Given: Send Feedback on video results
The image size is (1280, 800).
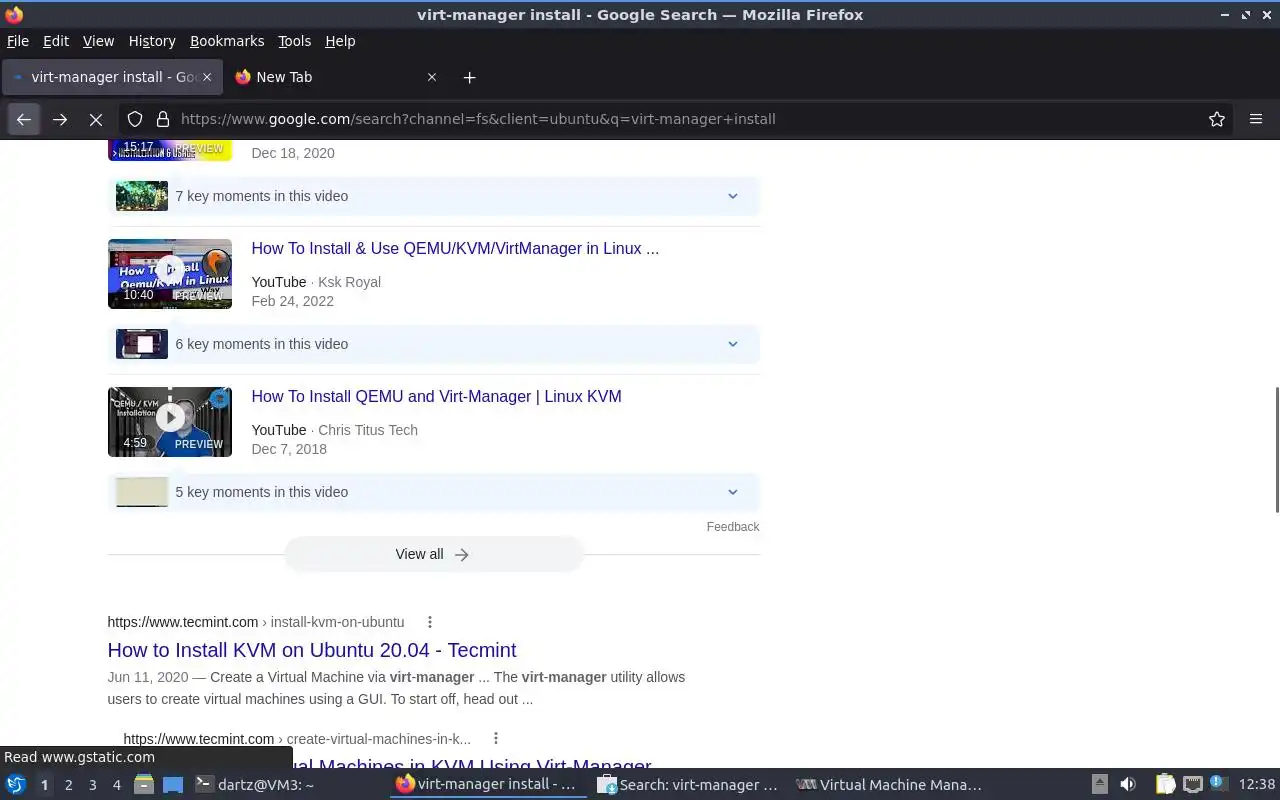Looking at the screenshot, I should (733, 527).
